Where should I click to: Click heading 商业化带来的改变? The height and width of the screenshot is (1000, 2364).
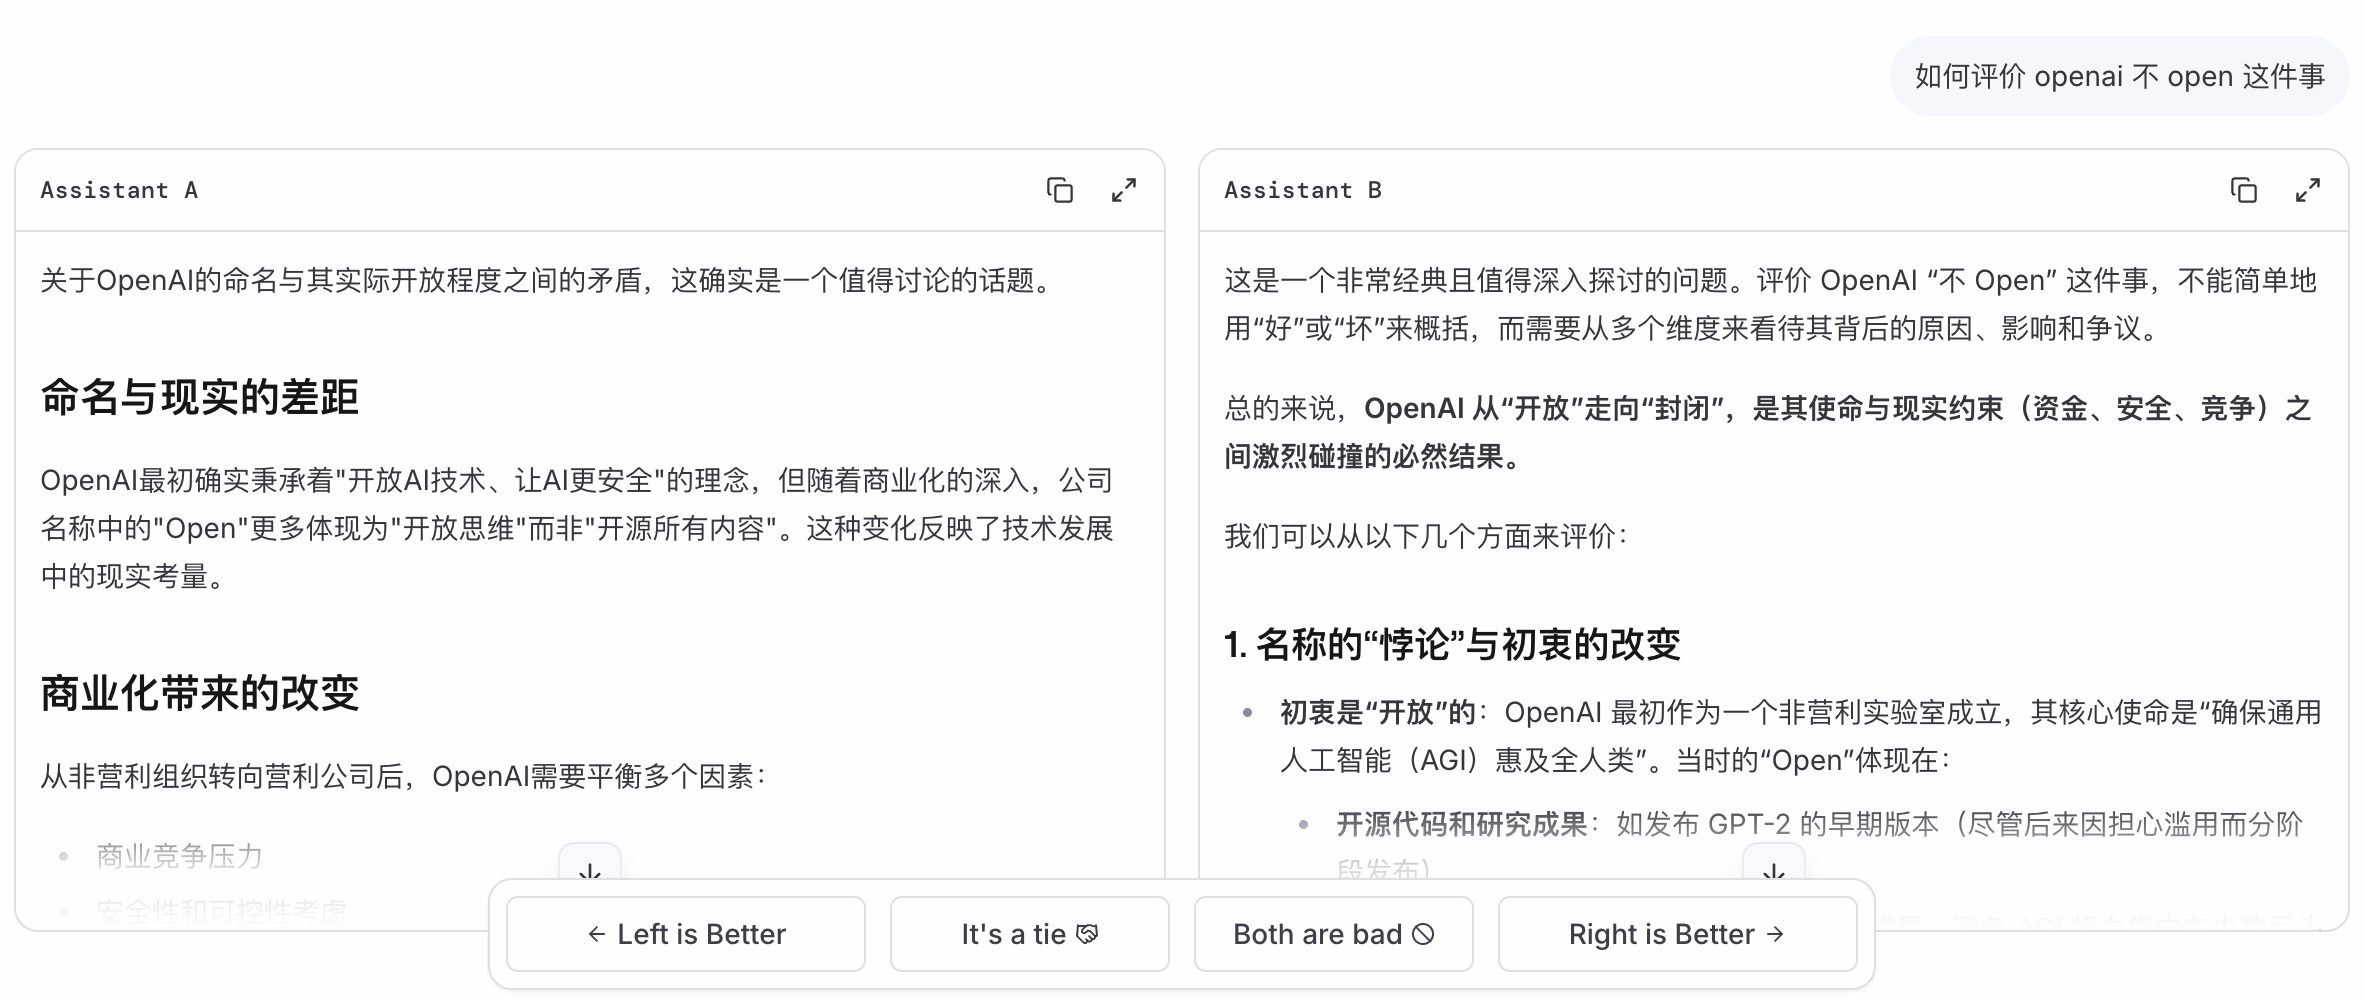coord(200,693)
